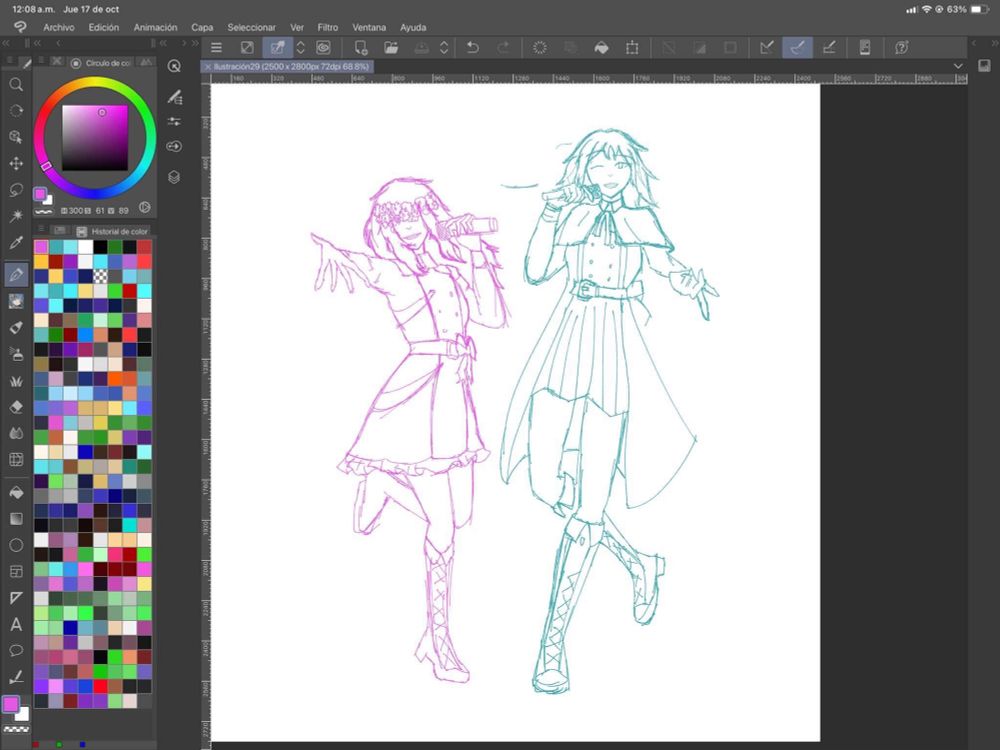Select the Lasso selection tool
1000x750 pixels.
(x=16, y=189)
